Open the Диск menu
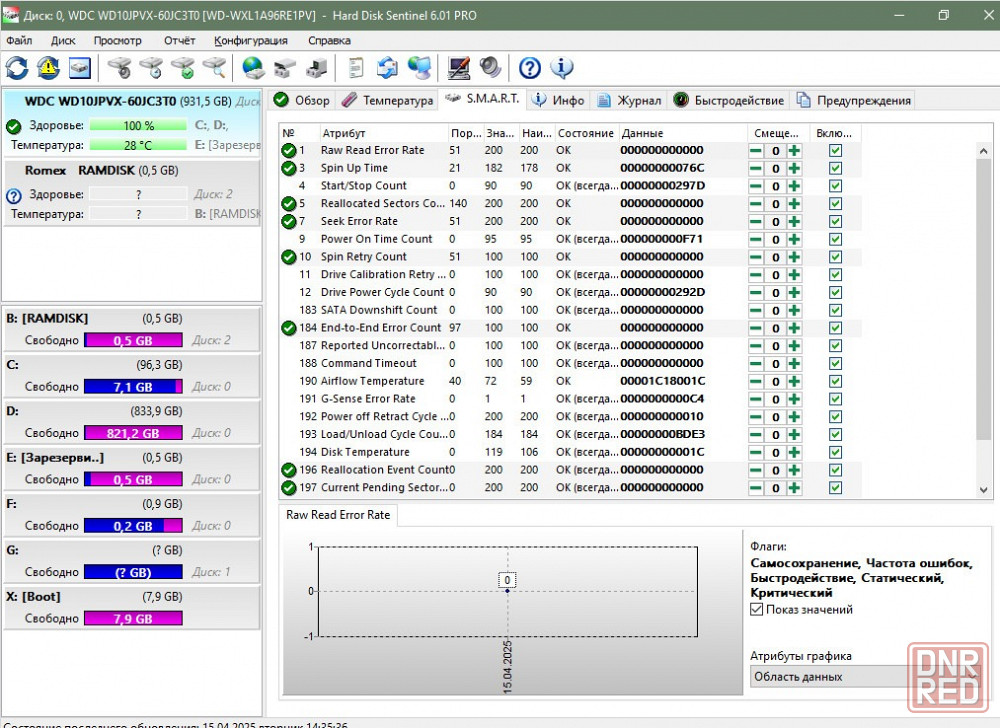Image resolution: width=1000 pixels, height=728 pixels. 63,40
